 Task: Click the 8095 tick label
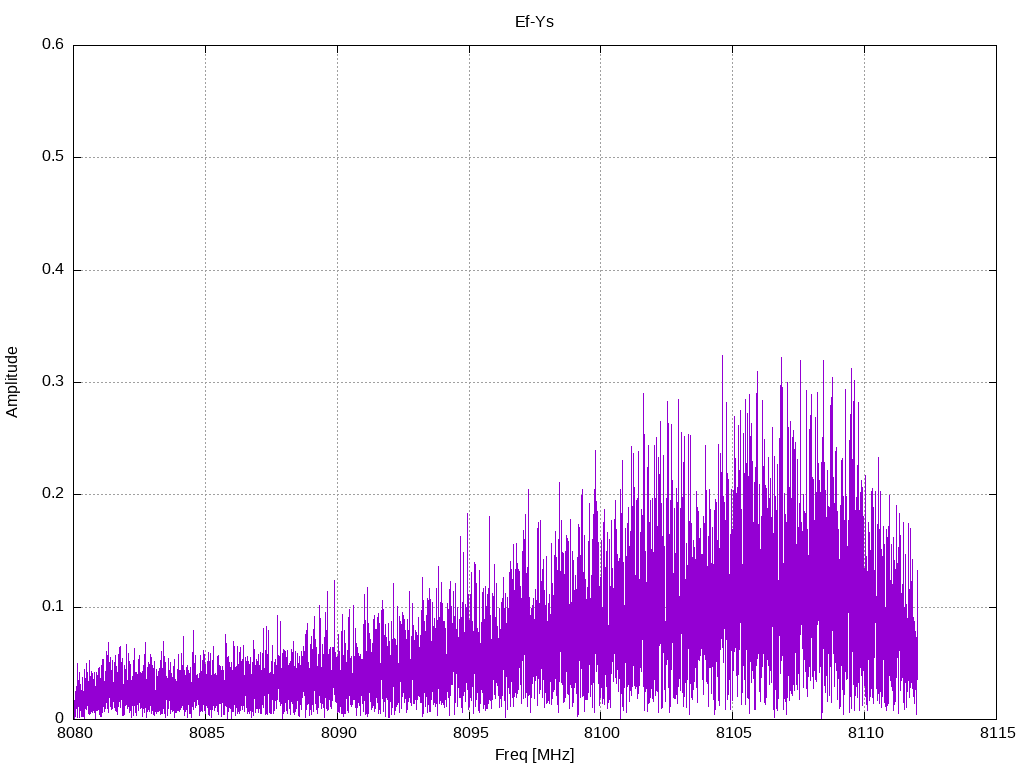point(470,733)
